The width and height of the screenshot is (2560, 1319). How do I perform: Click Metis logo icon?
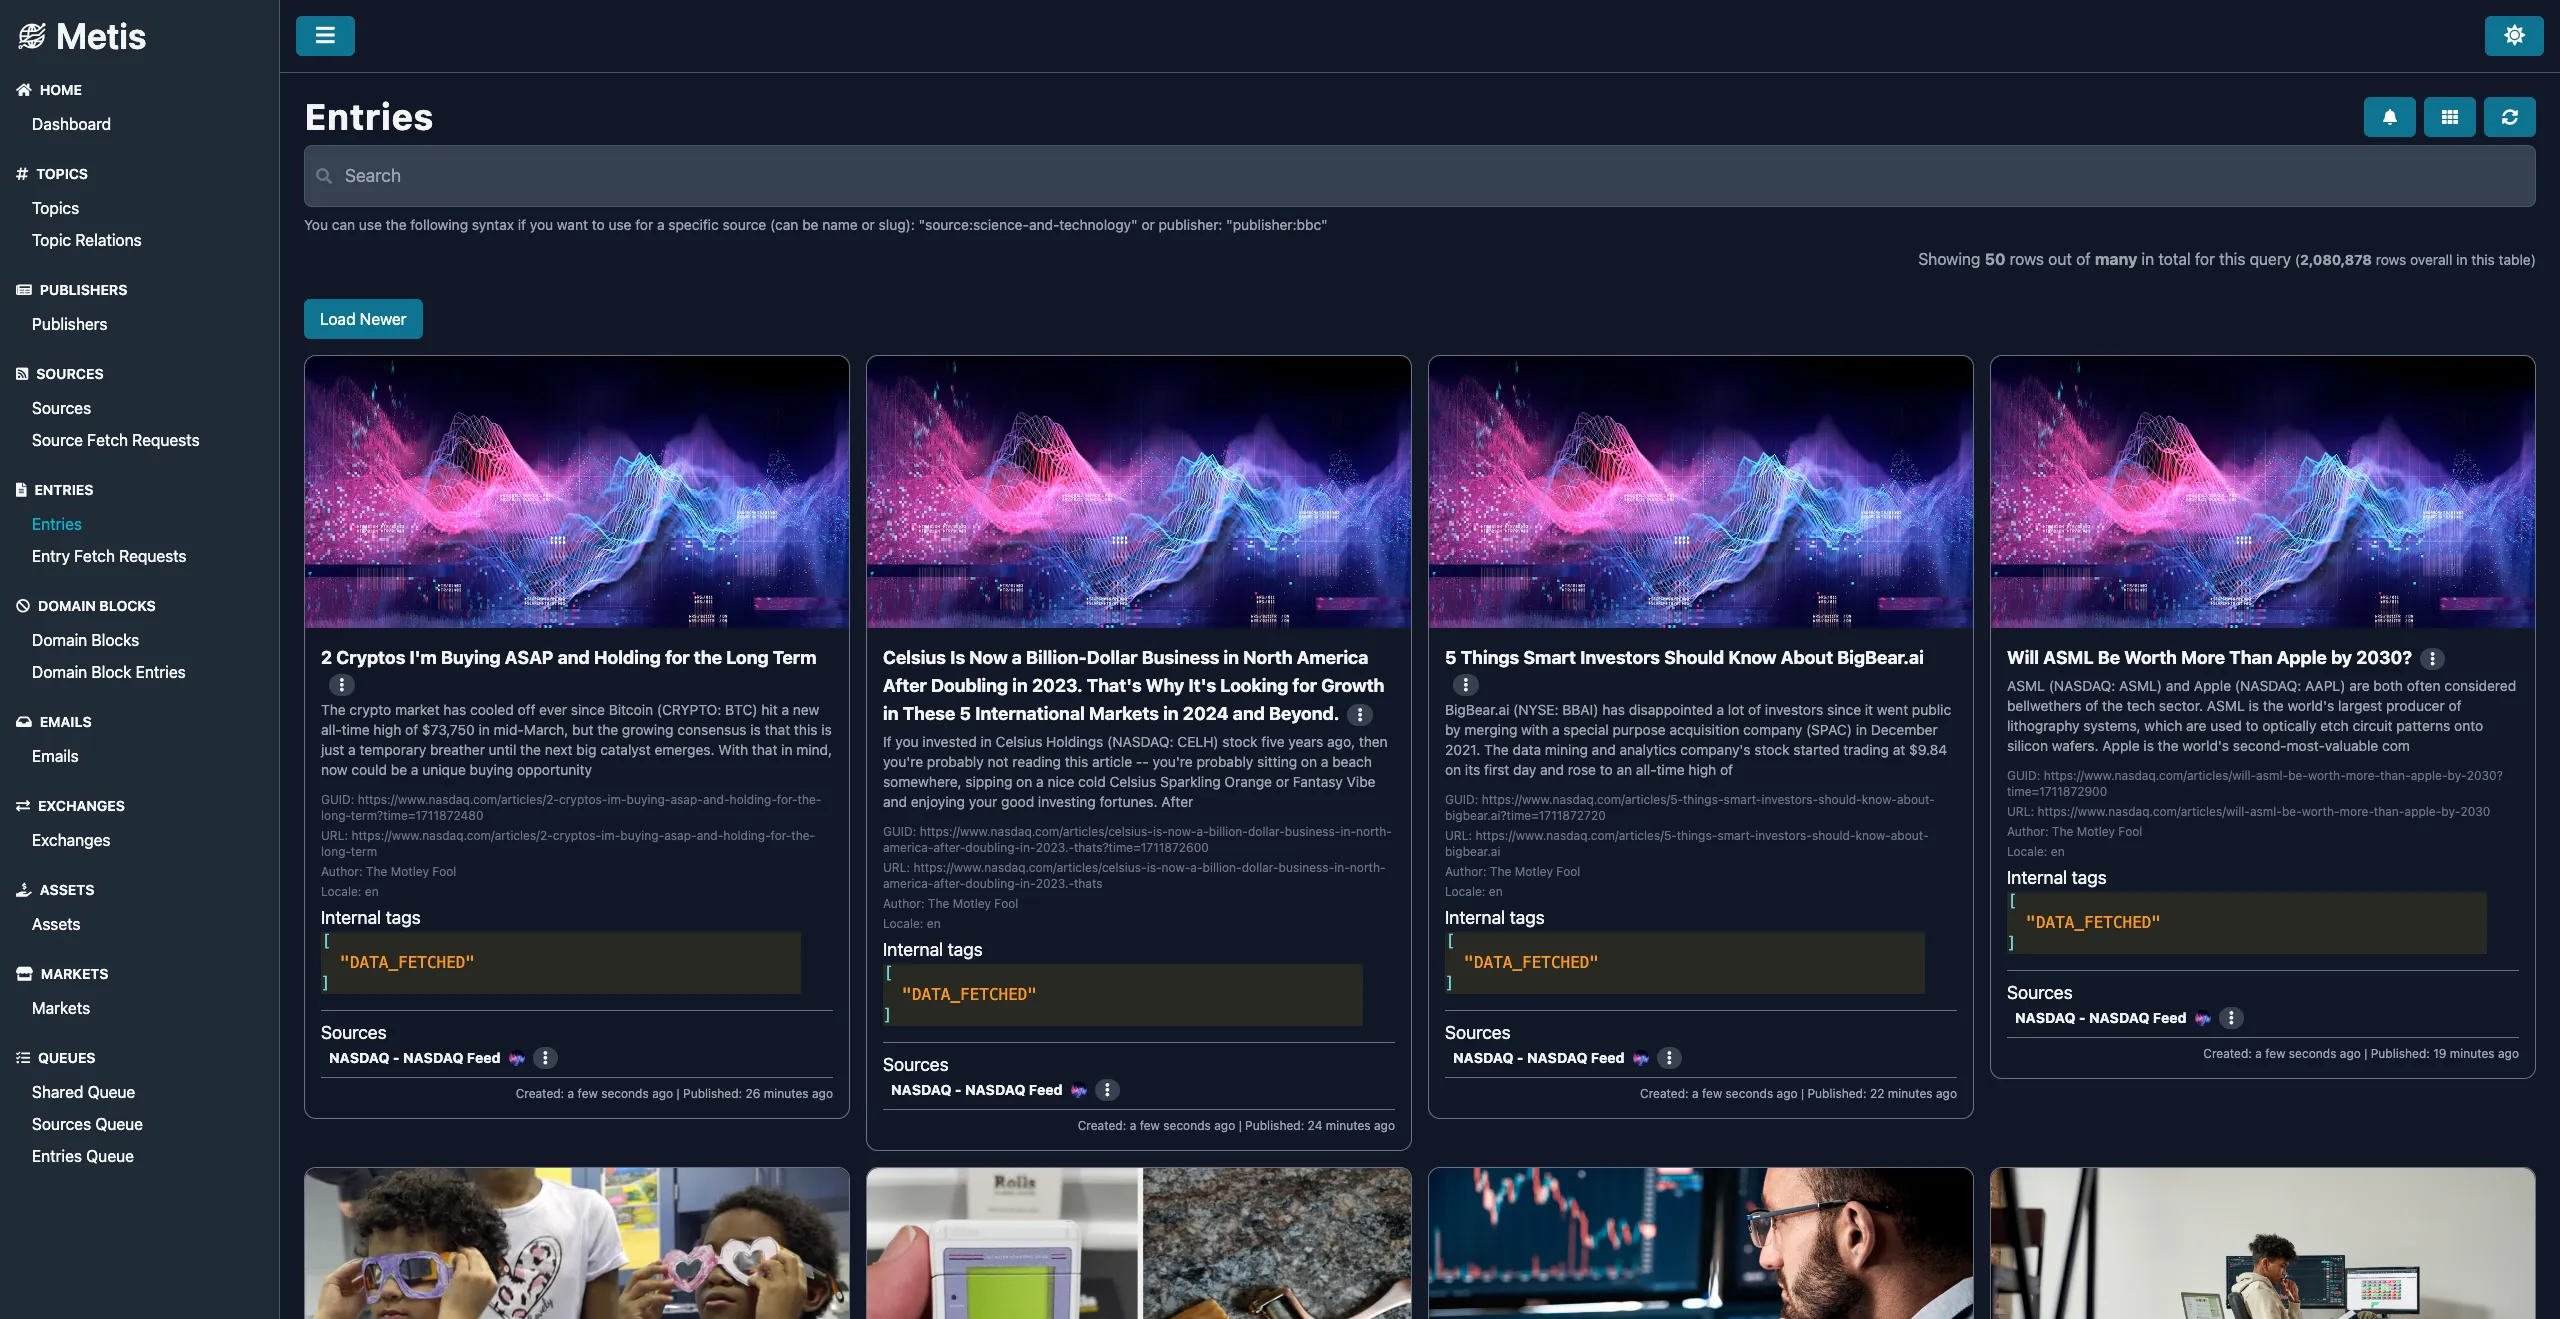pyautogui.click(x=32, y=37)
